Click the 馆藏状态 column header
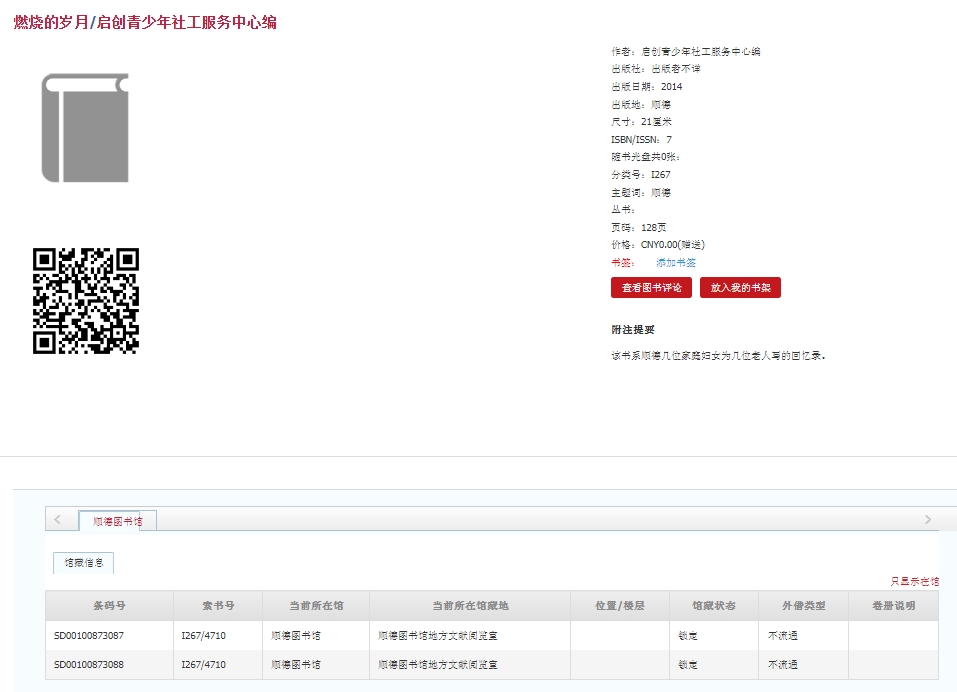 713,606
